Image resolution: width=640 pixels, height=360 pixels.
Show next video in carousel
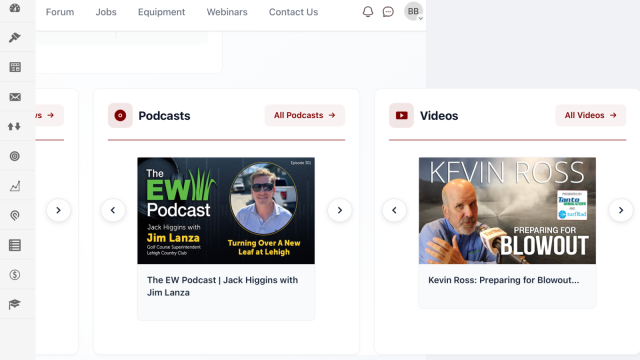pyautogui.click(x=621, y=210)
